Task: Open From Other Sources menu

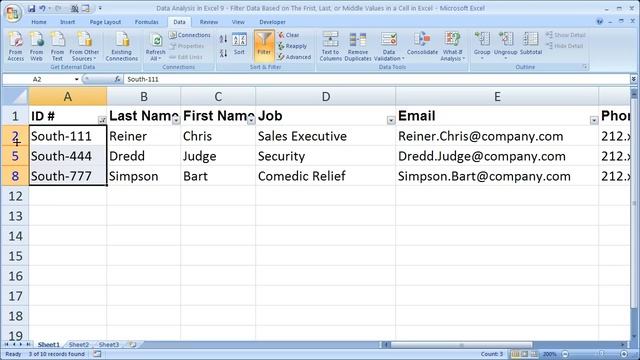Action: [x=84, y=47]
